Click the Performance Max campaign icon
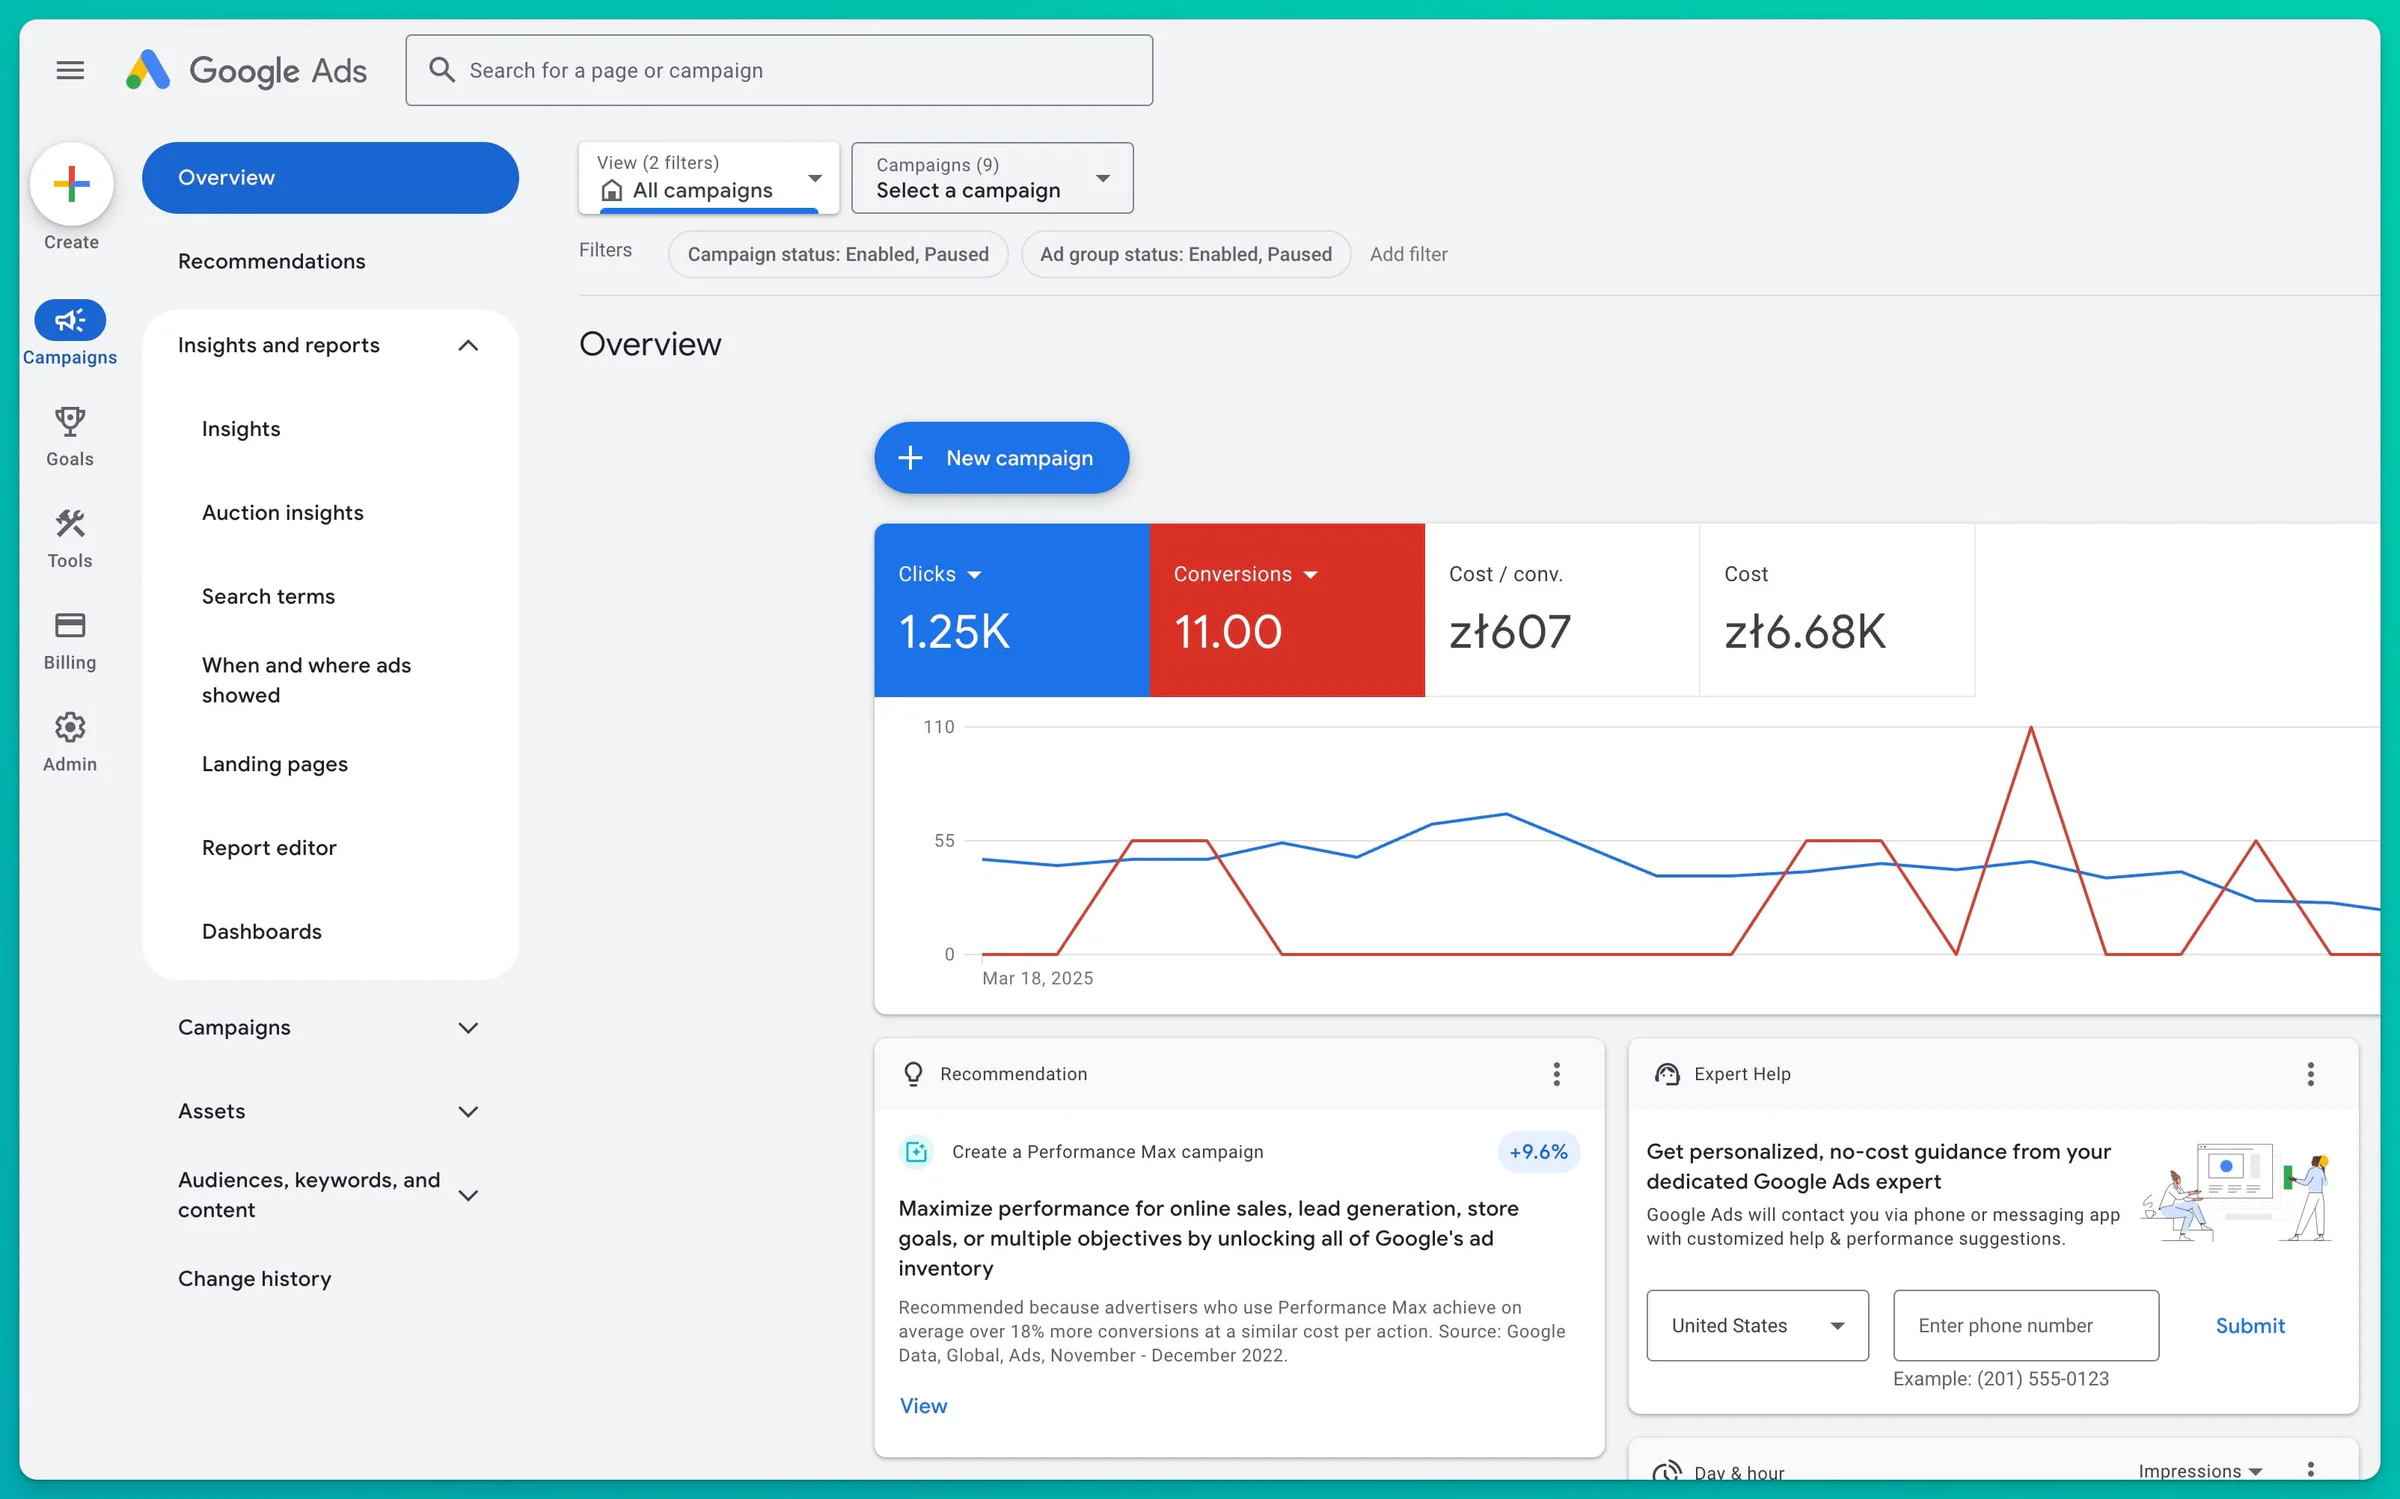This screenshot has height=1499, width=2400. coord(916,1152)
